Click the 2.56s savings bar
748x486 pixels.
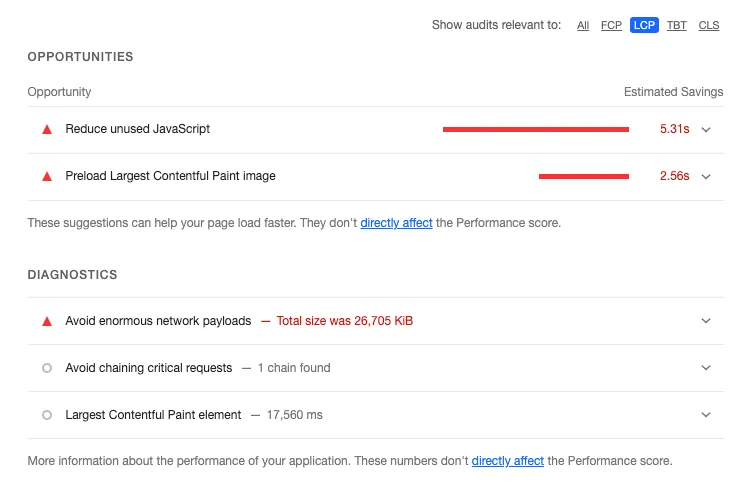583,176
